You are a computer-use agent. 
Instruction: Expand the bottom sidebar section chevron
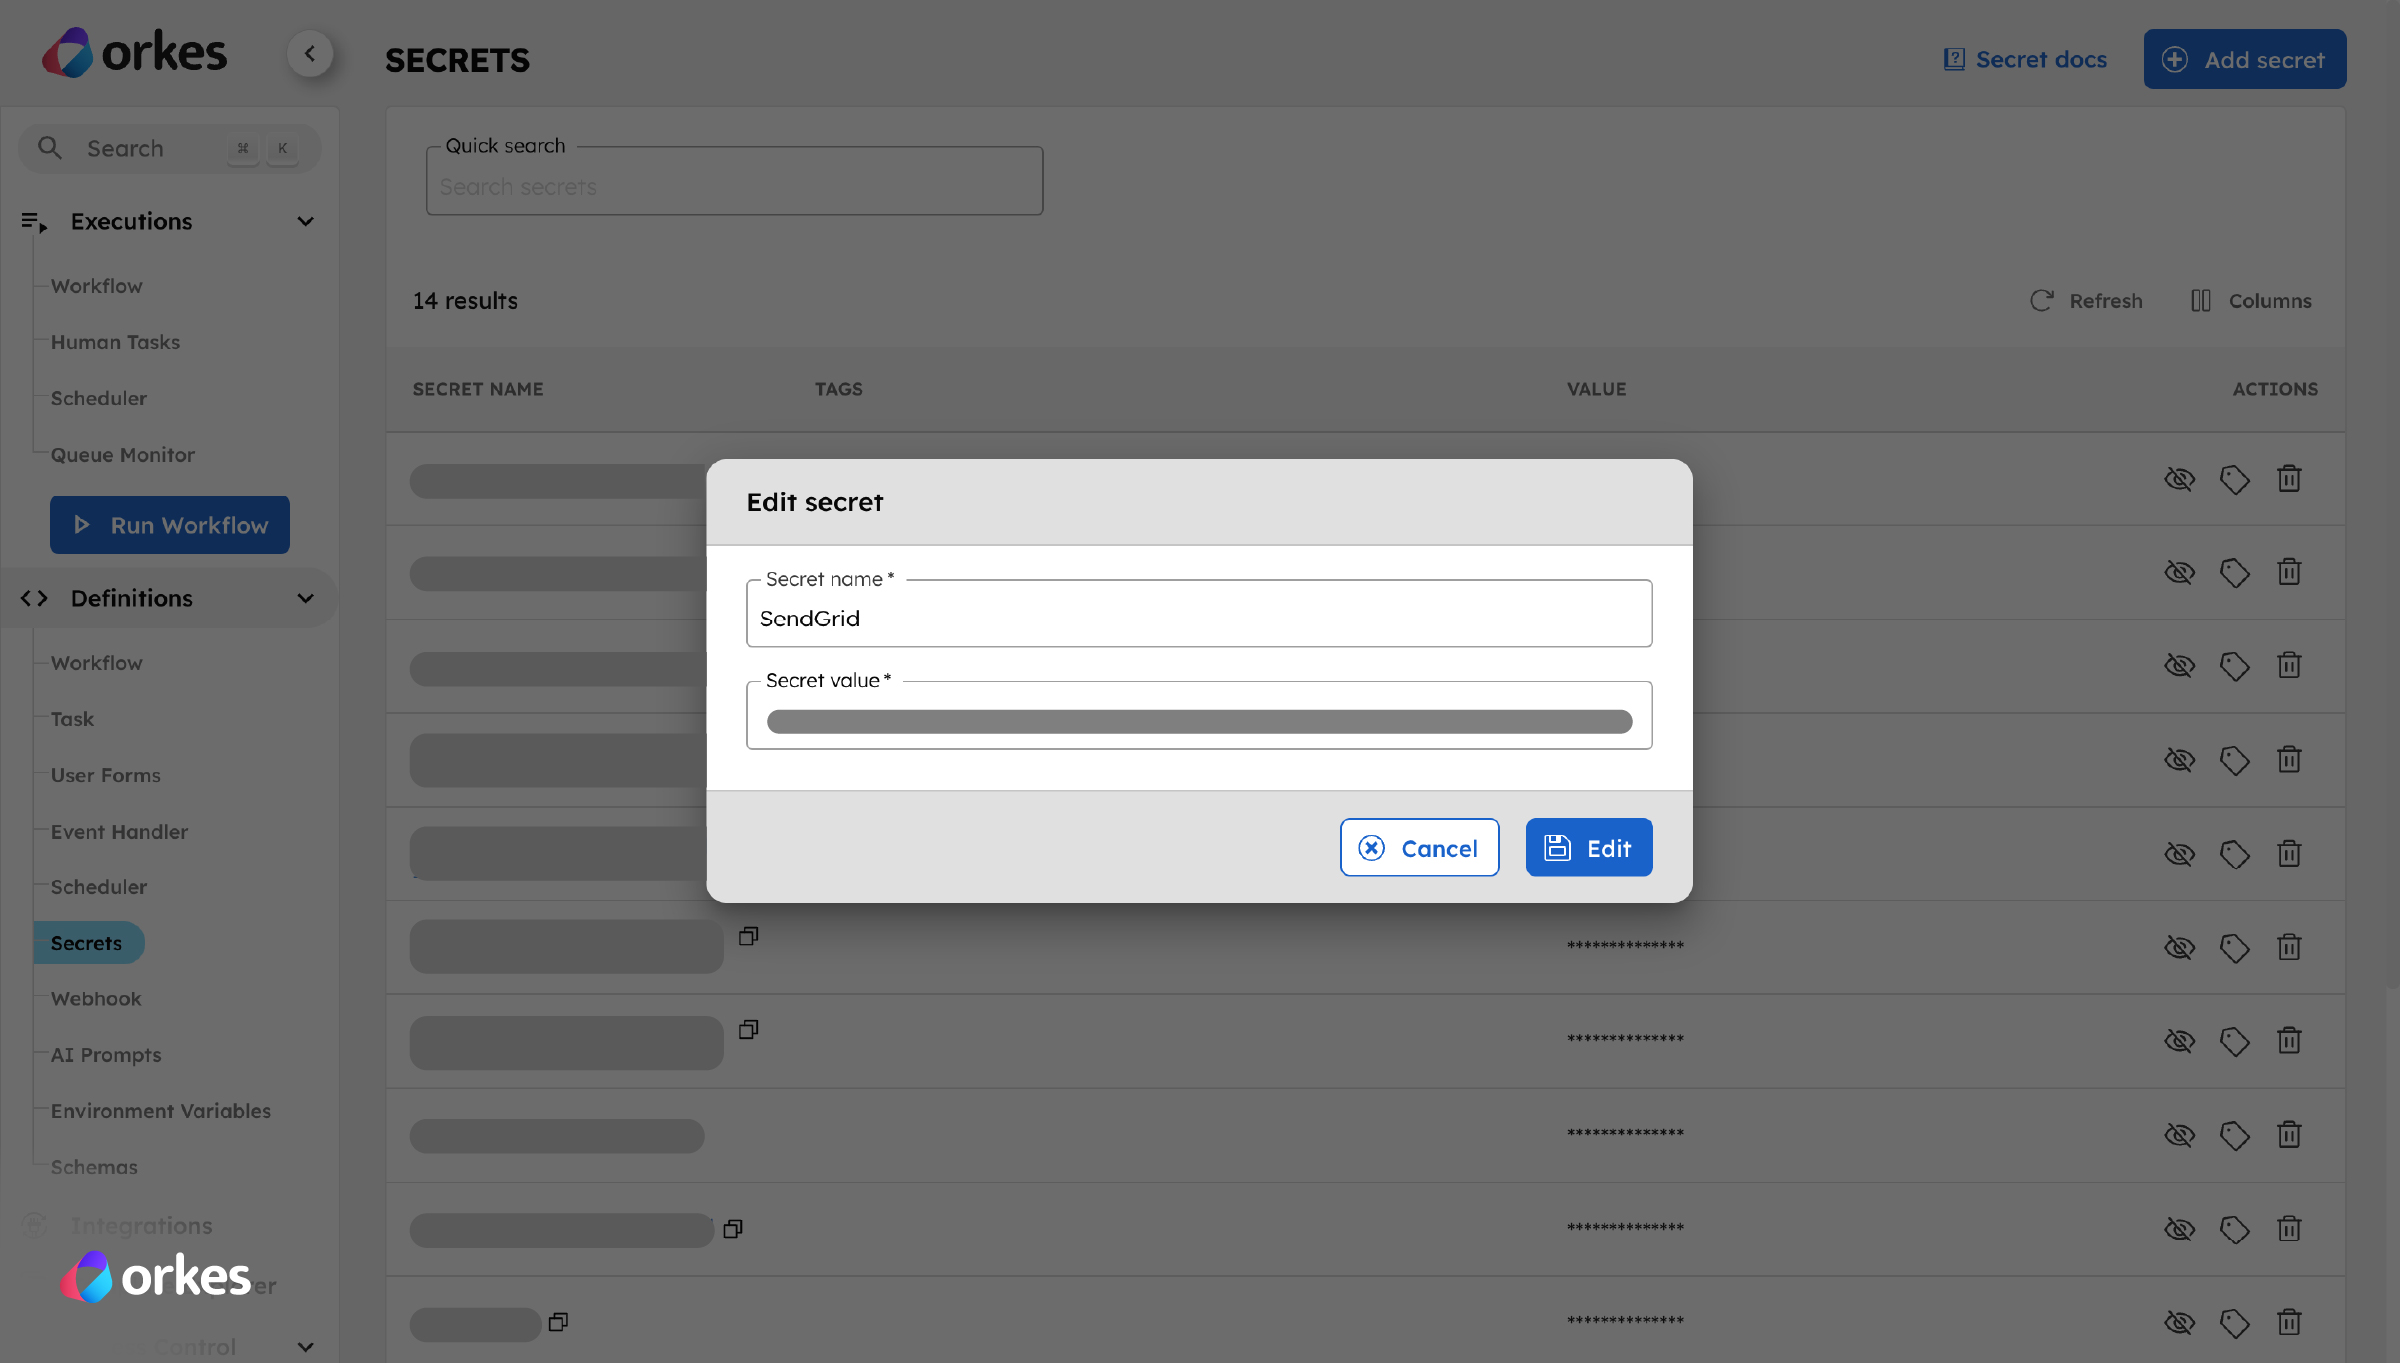click(x=305, y=1347)
